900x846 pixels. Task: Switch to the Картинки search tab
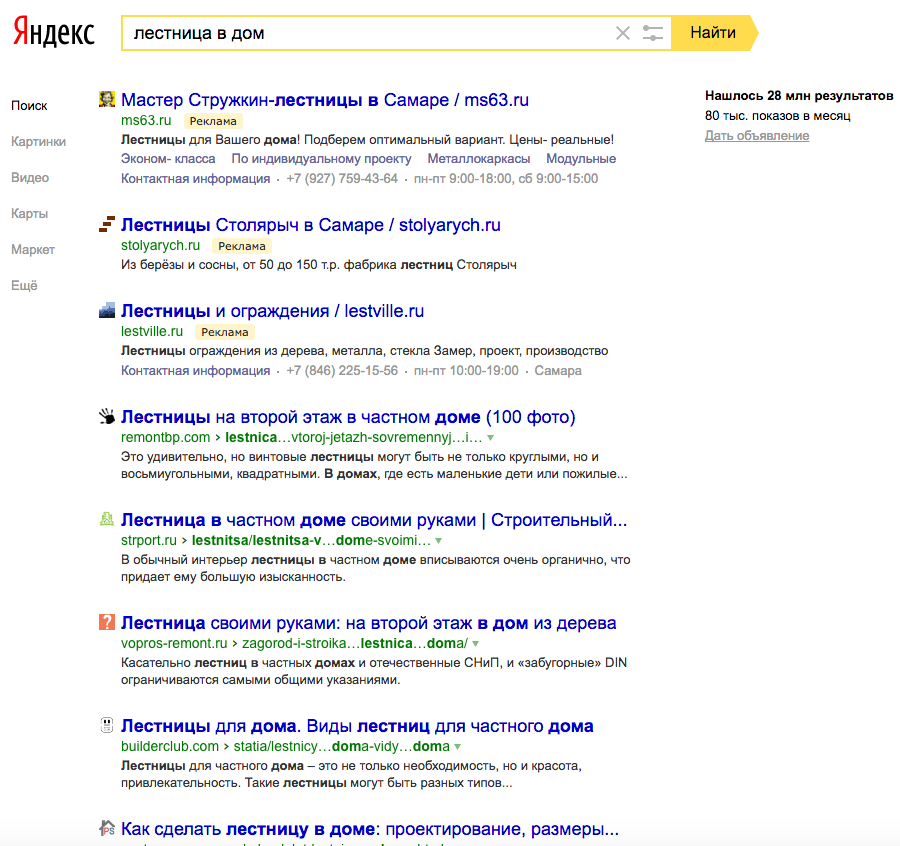click(38, 142)
